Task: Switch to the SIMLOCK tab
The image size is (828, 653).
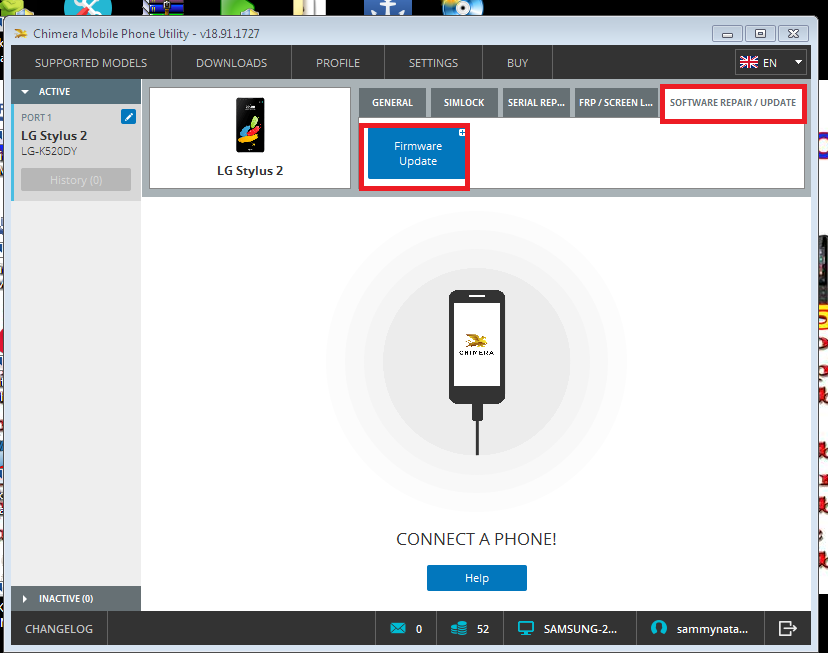Action: (464, 102)
